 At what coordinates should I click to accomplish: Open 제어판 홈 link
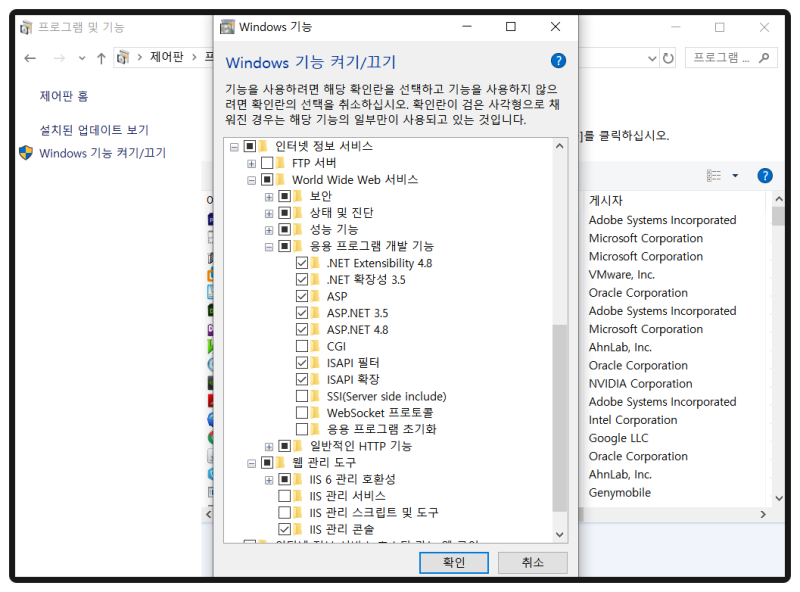click(x=64, y=95)
